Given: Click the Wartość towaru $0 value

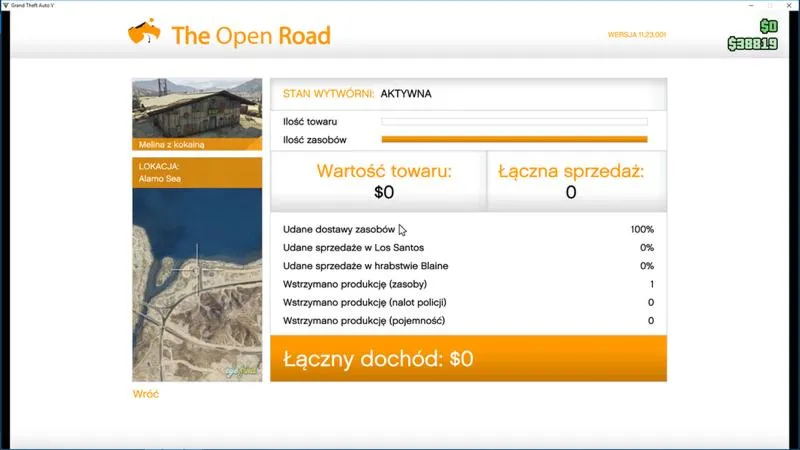Looking at the screenshot, I should click(x=384, y=192).
